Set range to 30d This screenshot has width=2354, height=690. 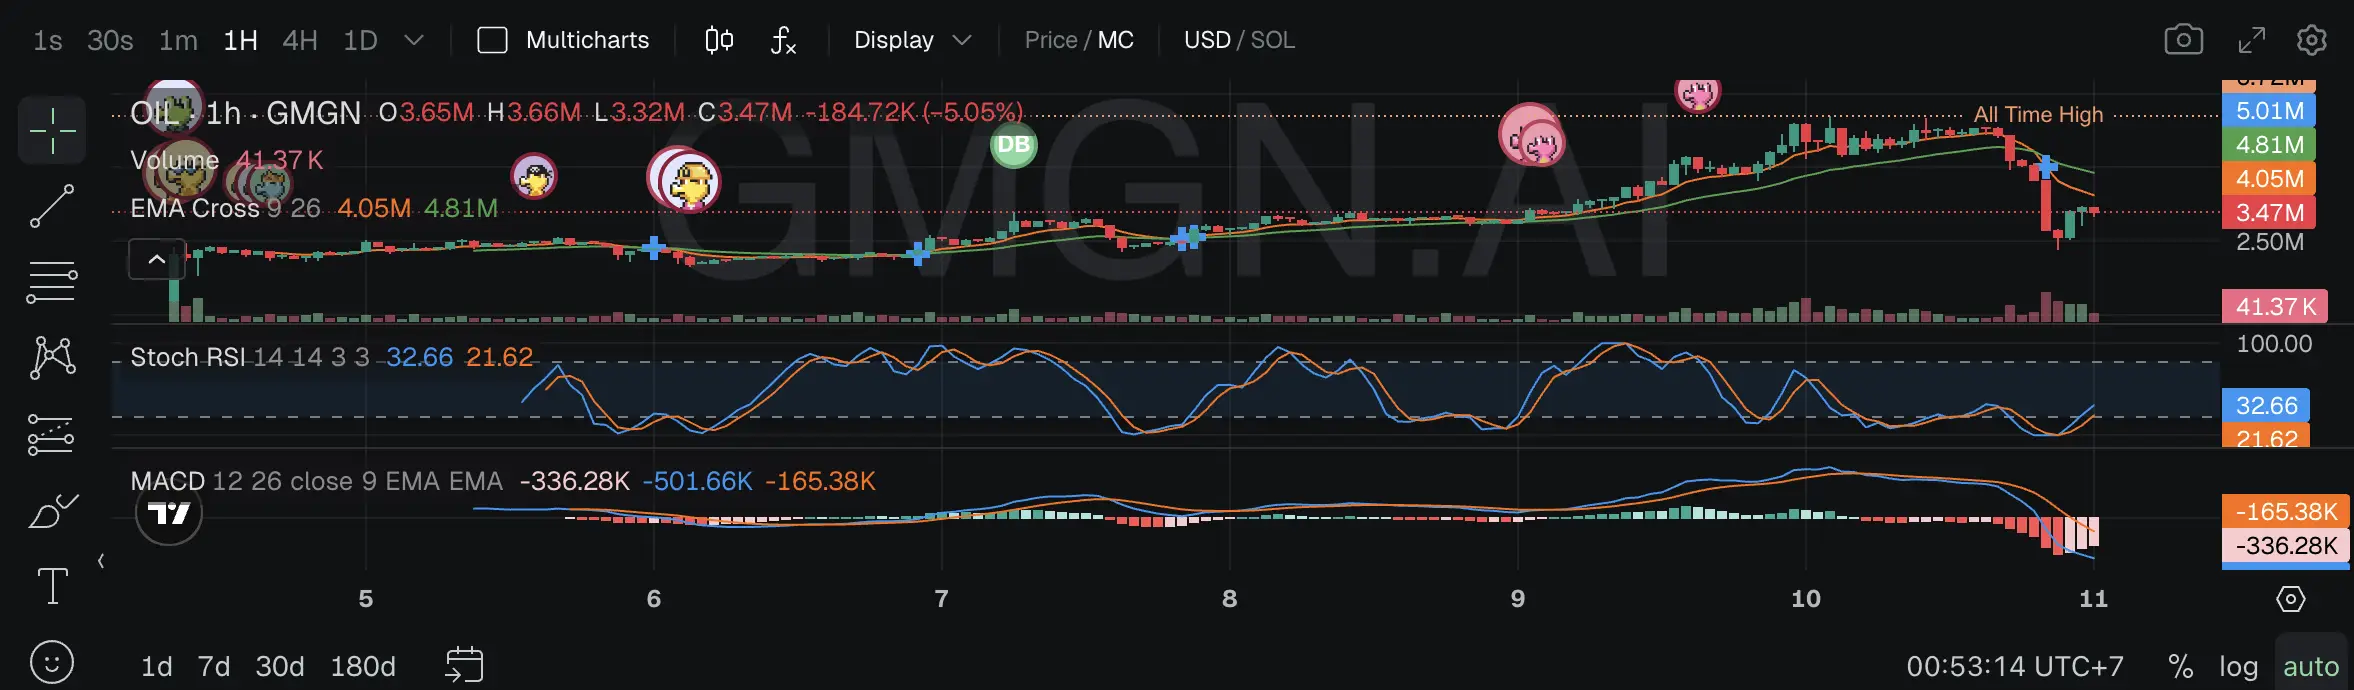click(x=280, y=666)
